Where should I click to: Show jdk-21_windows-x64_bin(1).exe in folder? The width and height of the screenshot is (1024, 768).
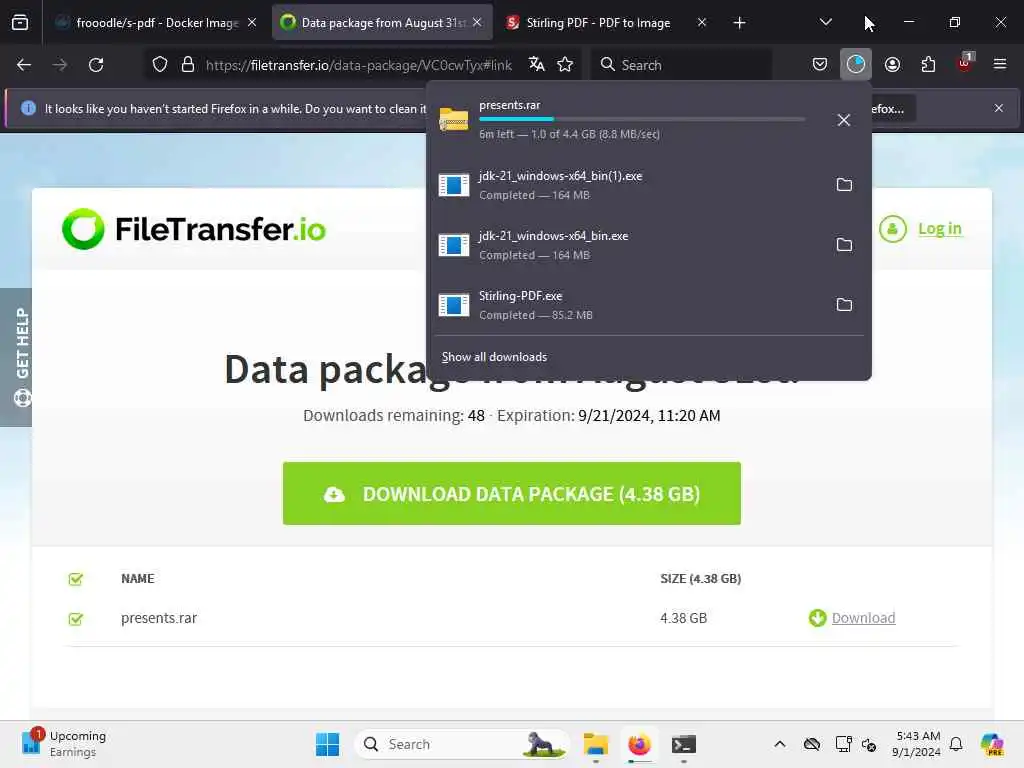coord(844,185)
